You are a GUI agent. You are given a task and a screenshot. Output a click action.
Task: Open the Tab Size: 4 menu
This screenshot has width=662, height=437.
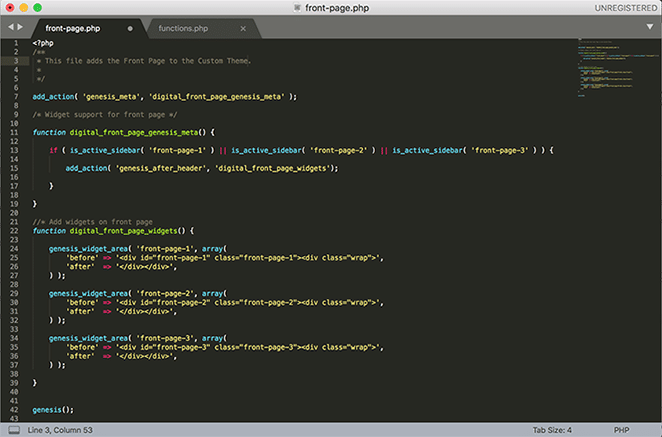click(x=553, y=429)
